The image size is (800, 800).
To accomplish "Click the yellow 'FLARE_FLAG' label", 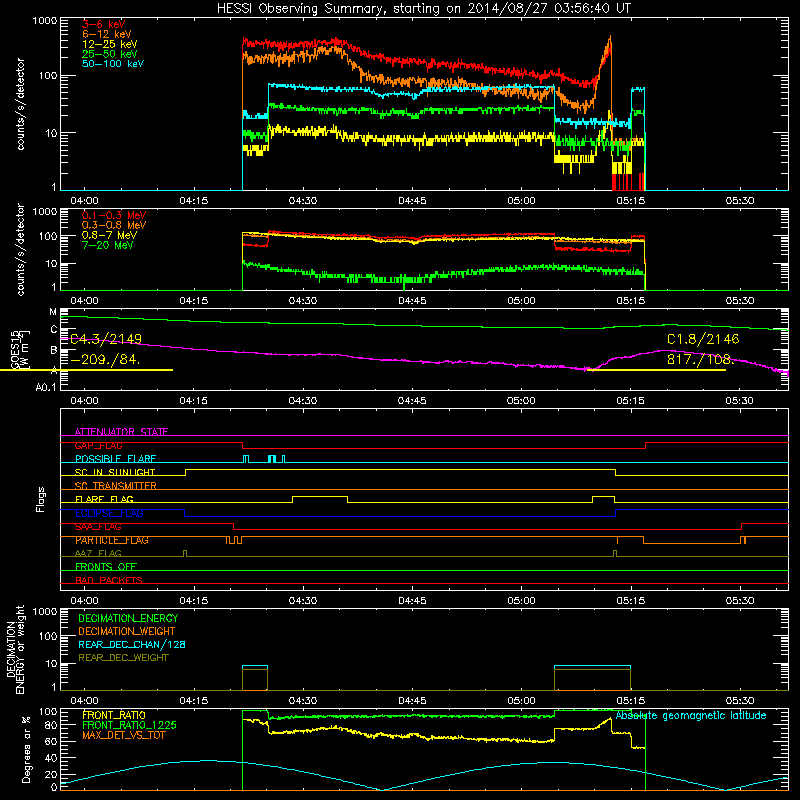I will point(104,499).
